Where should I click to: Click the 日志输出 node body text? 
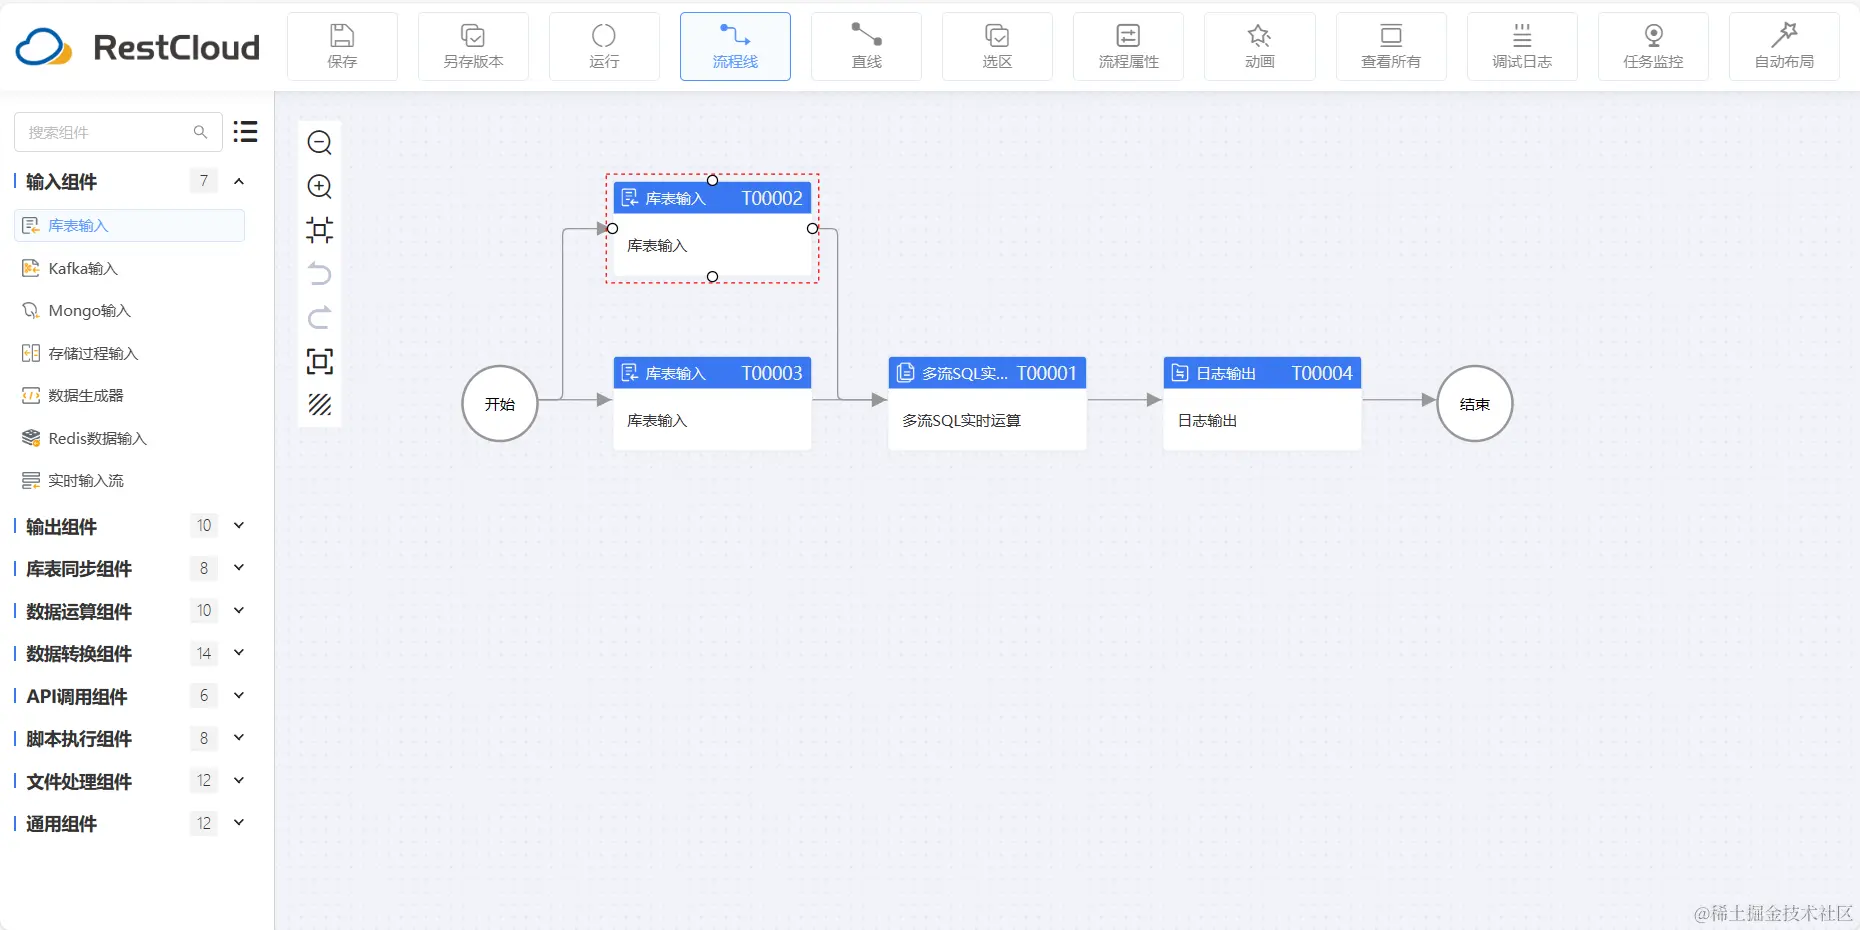[1207, 421]
